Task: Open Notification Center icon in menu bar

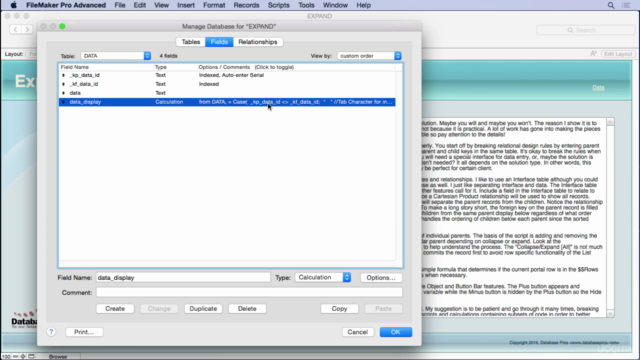Action: (626, 5)
